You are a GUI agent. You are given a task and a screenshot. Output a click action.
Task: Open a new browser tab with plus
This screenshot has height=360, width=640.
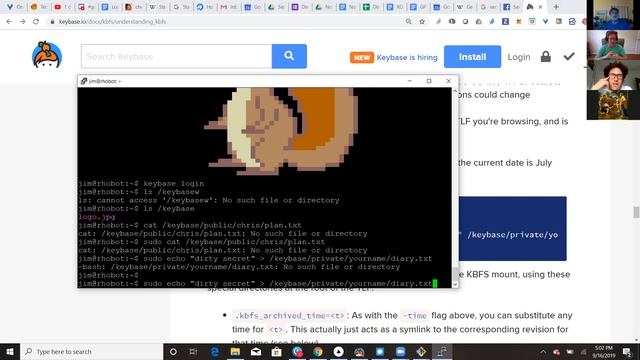(x=556, y=7)
